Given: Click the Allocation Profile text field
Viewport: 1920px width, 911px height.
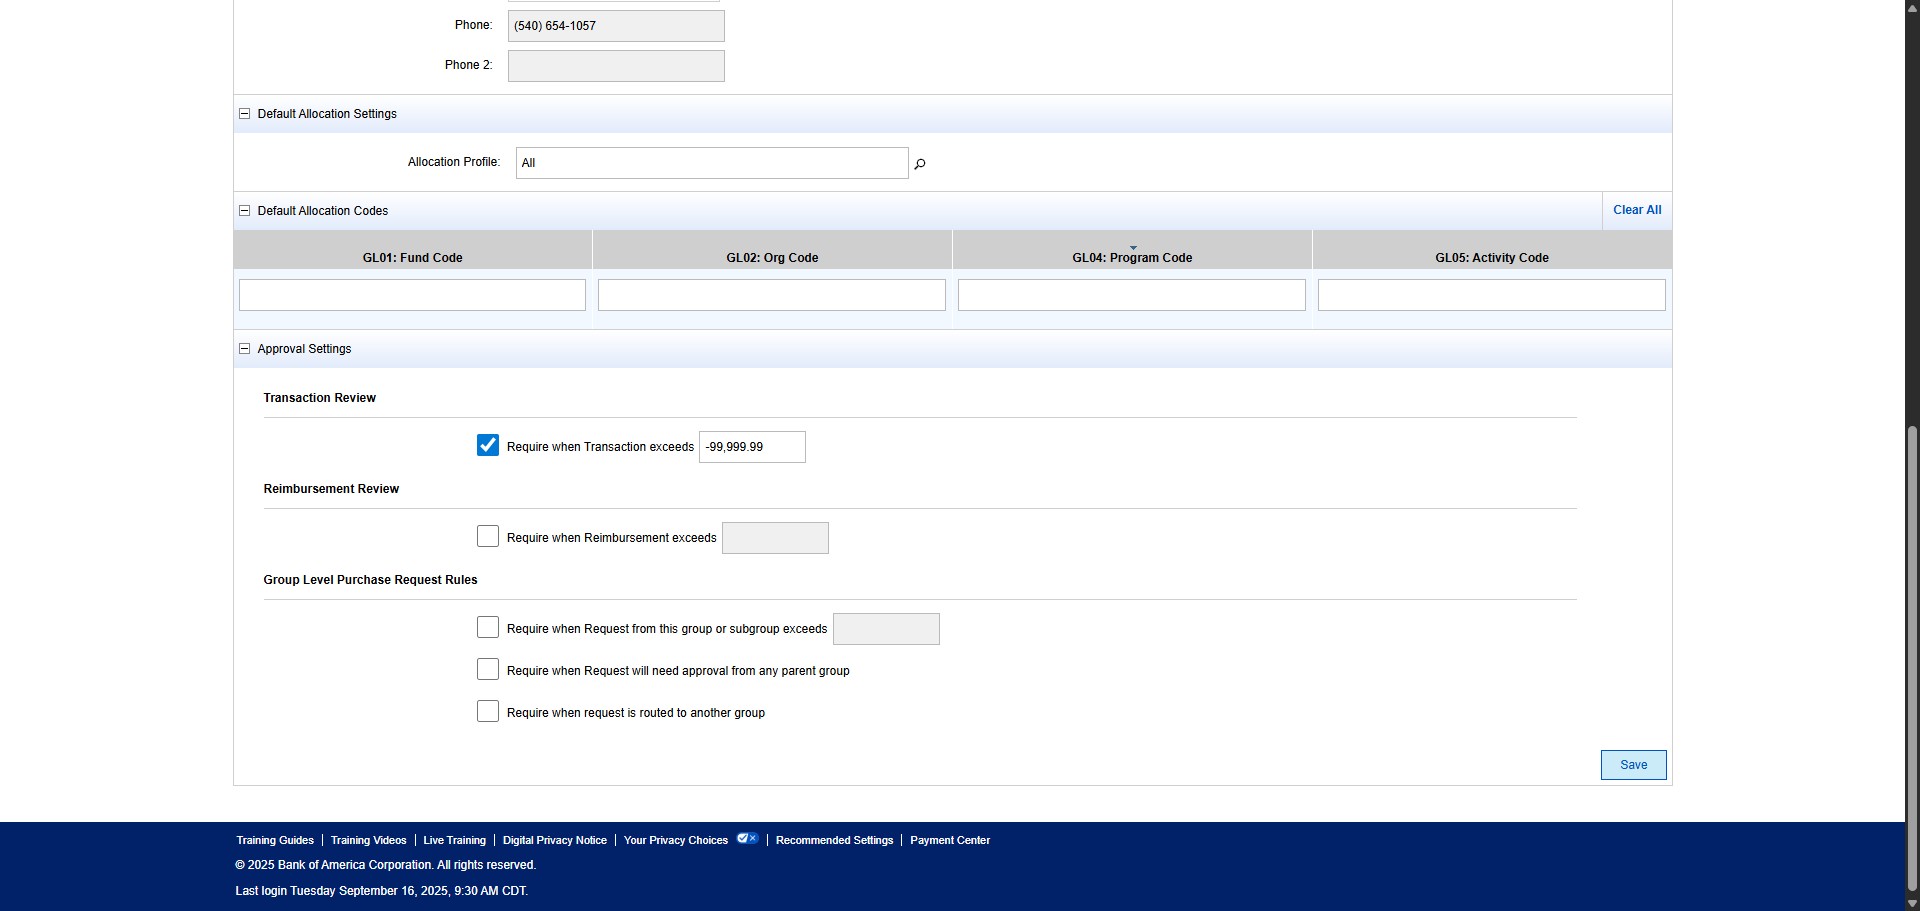Looking at the screenshot, I should (x=711, y=163).
